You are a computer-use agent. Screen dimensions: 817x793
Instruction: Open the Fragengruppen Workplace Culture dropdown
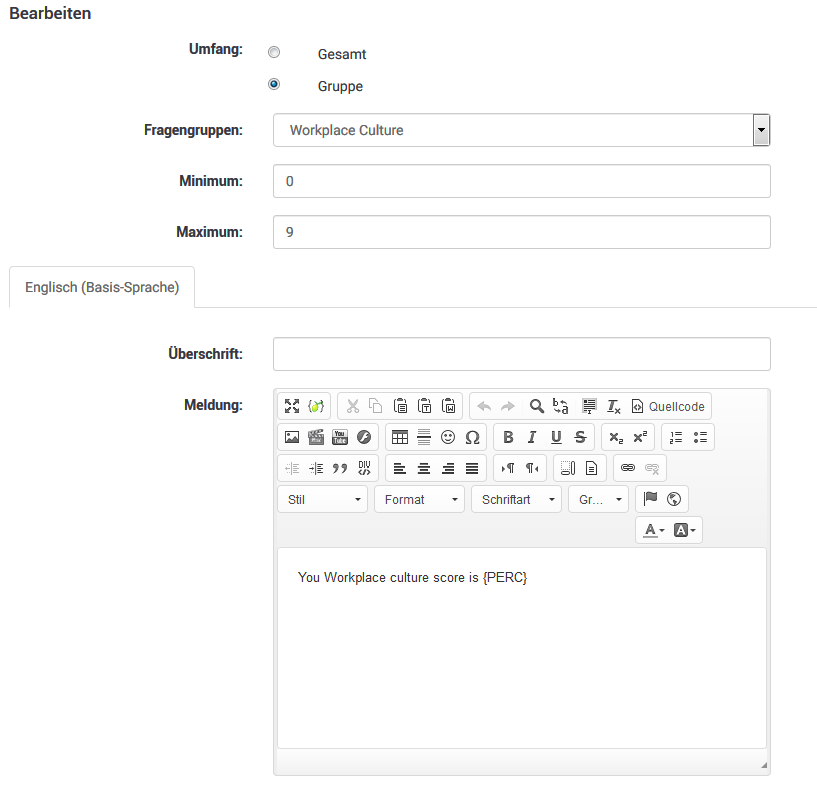click(522, 130)
